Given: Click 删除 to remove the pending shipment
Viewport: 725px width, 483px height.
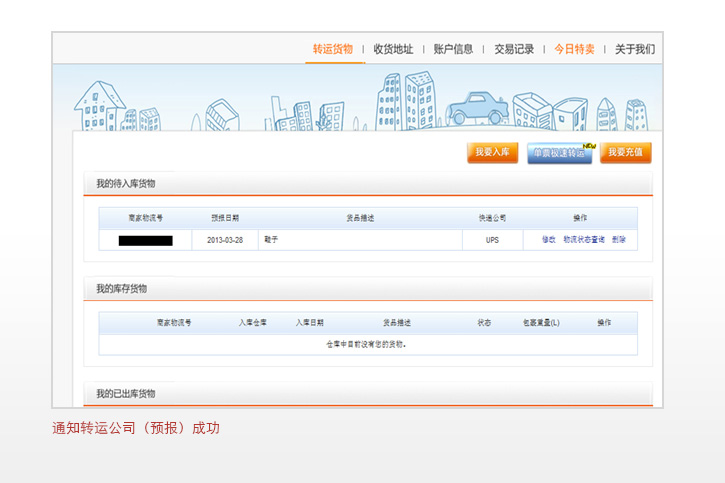Looking at the screenshot, I should 619,240.
